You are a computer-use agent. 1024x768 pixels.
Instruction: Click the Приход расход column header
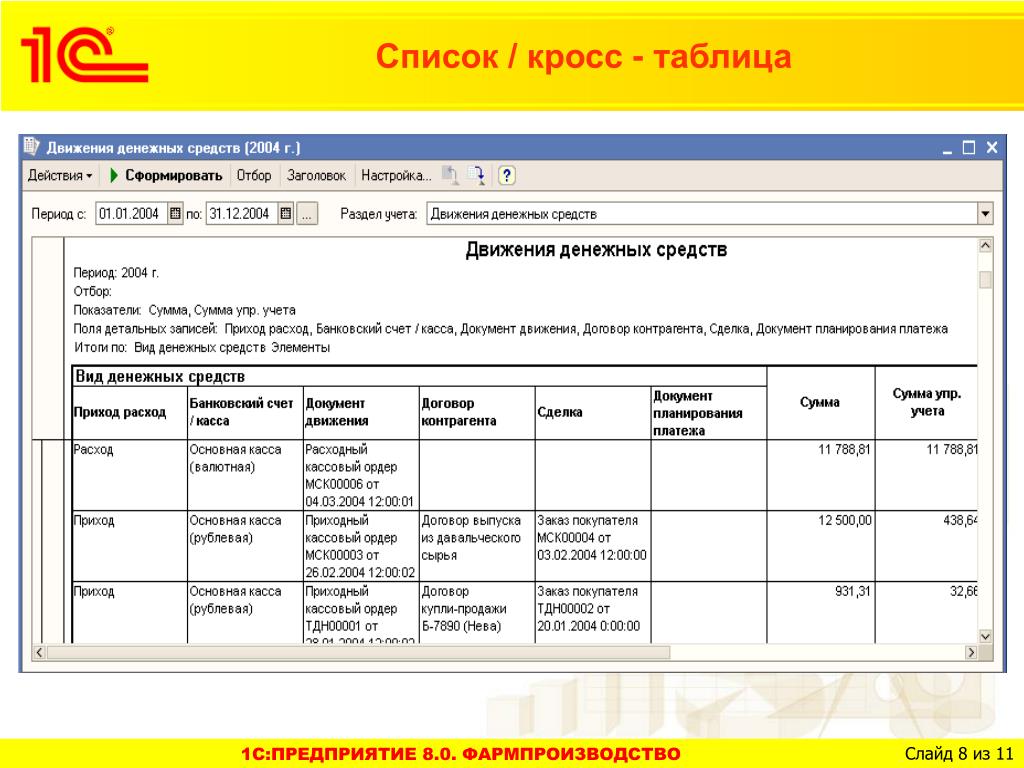pos(129,413)
